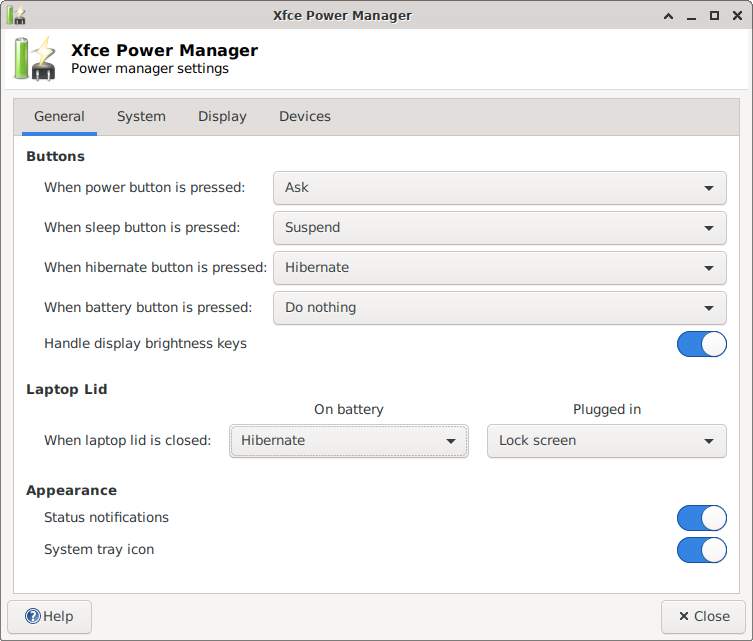
Task: Click the 'When power button is pressed:' label
Action: 145,188
